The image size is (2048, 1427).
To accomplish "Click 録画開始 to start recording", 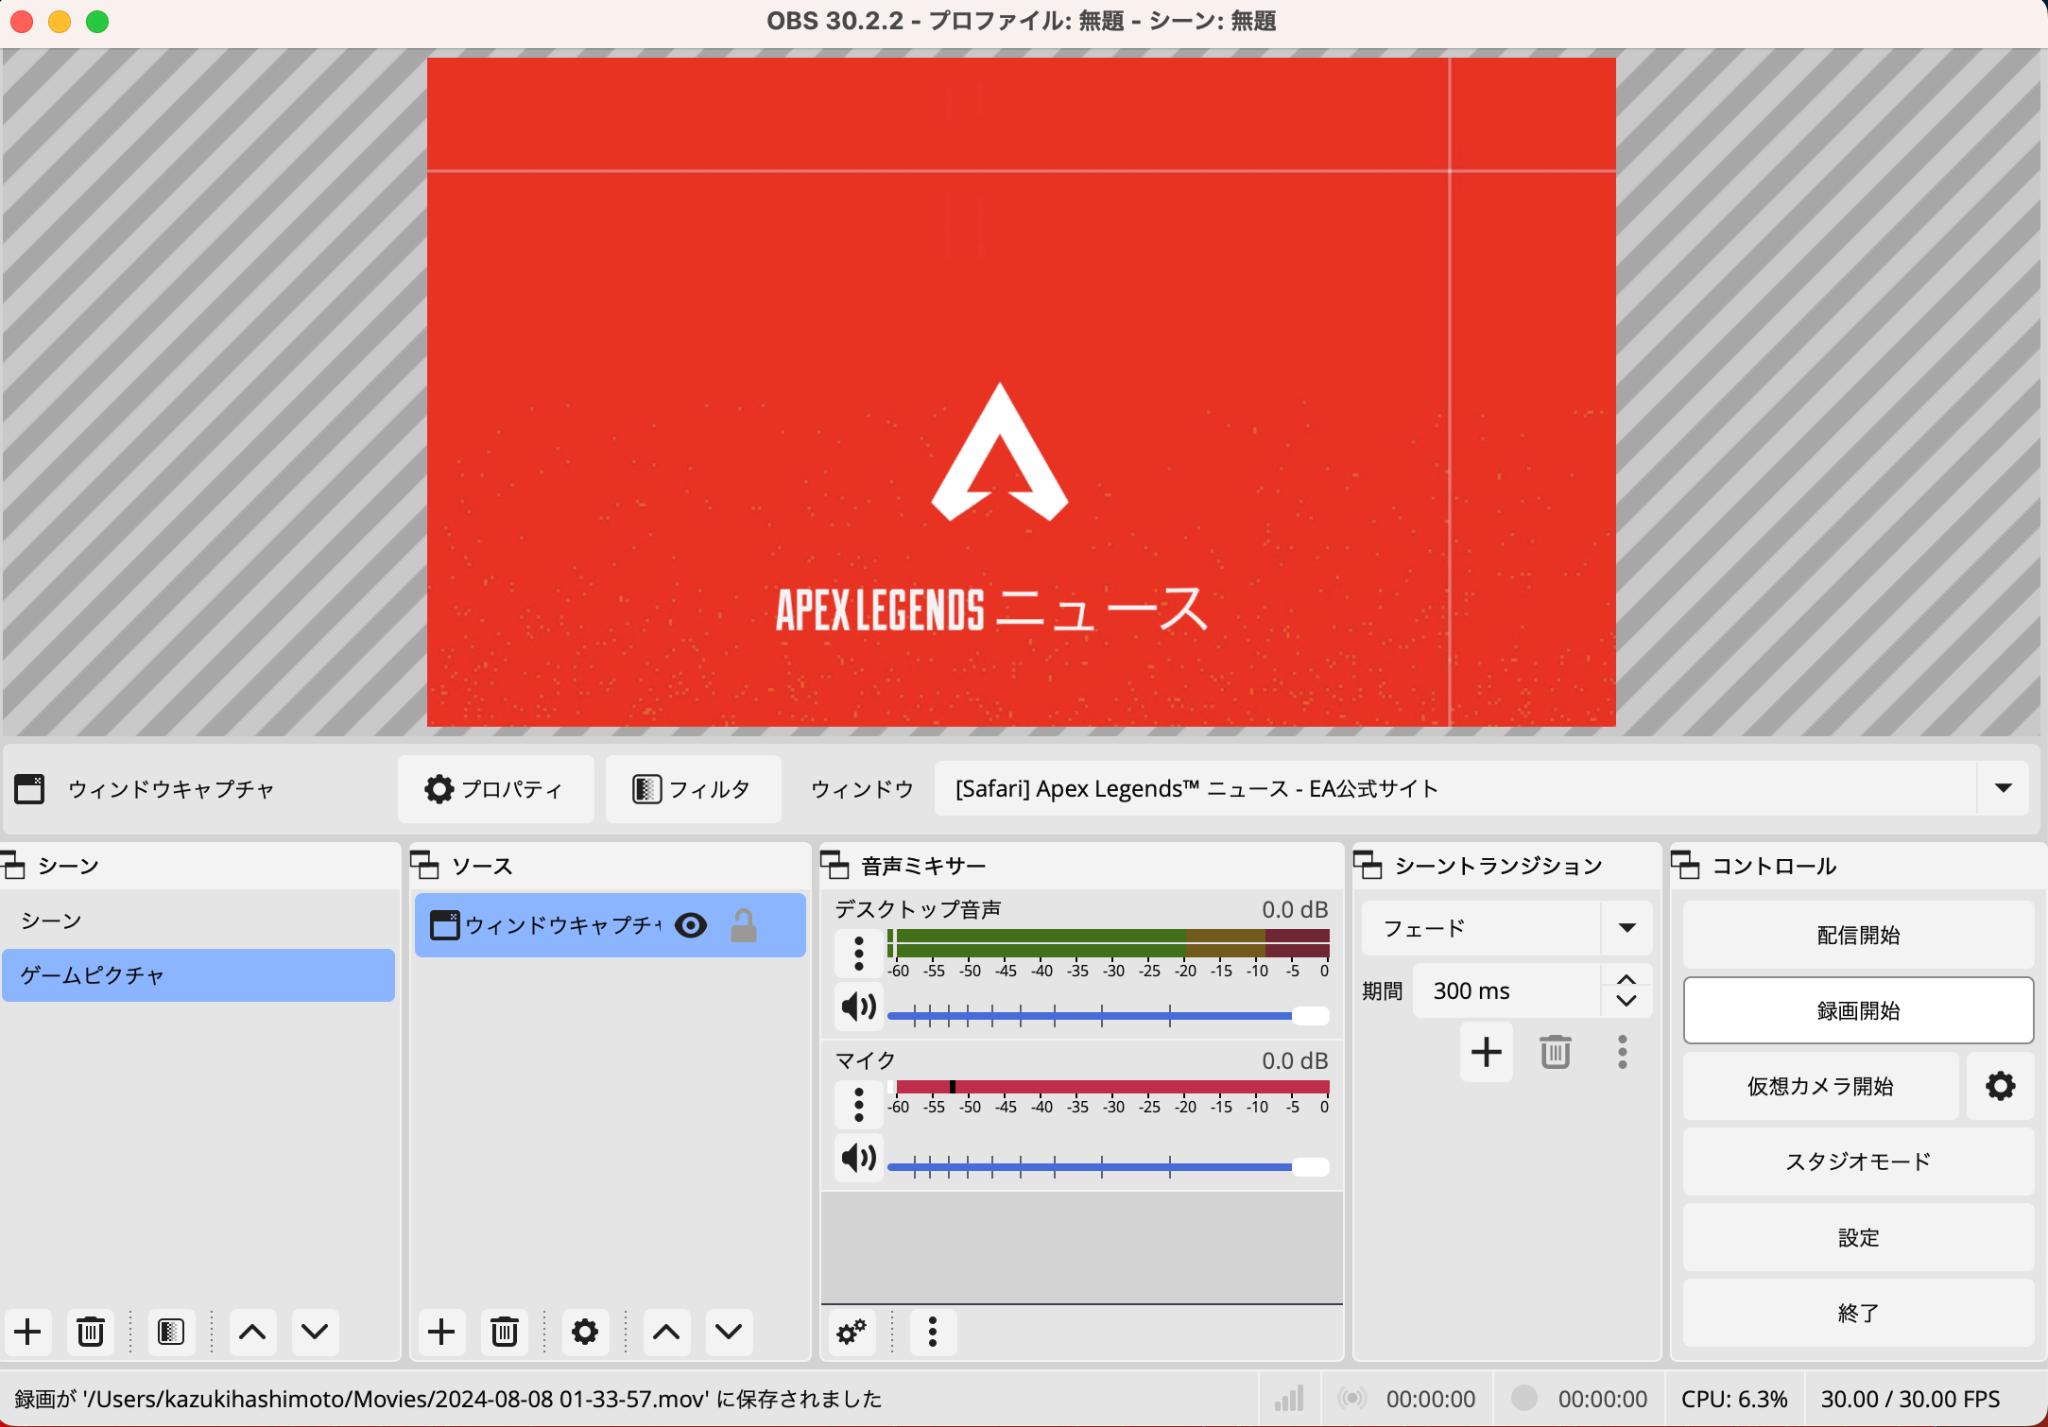I will pos(1858,1010).
